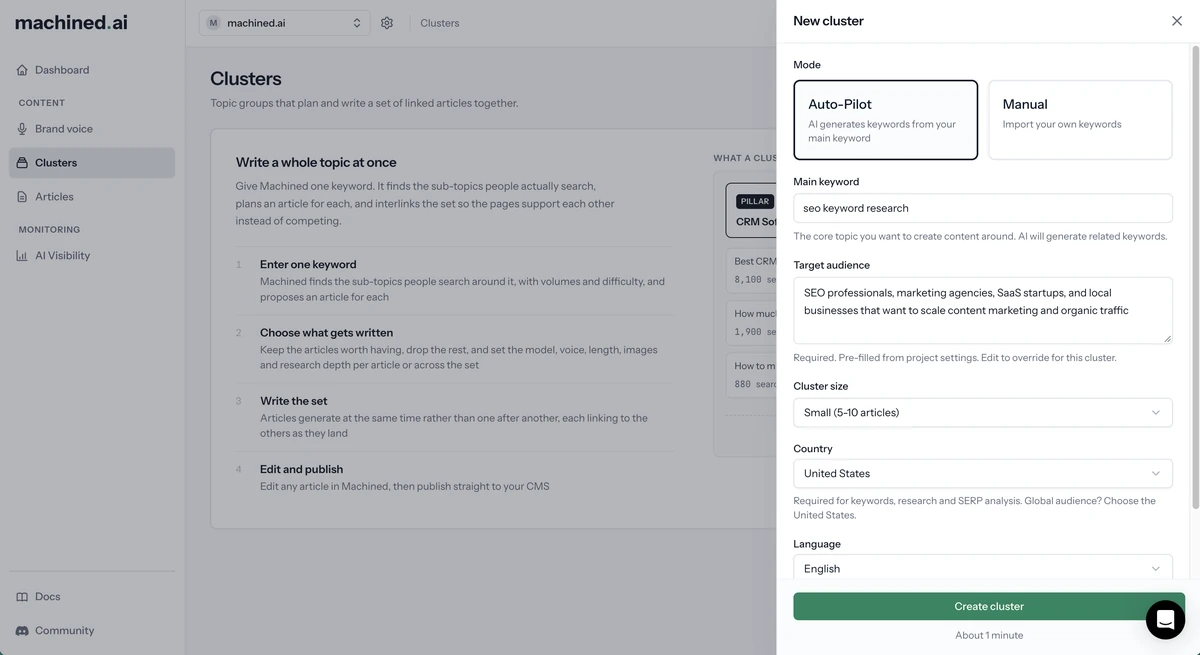The height and width of the screenshot is (655, 1200).
Task: Open the machined.ai project switcher
Action: coord(284,23)
